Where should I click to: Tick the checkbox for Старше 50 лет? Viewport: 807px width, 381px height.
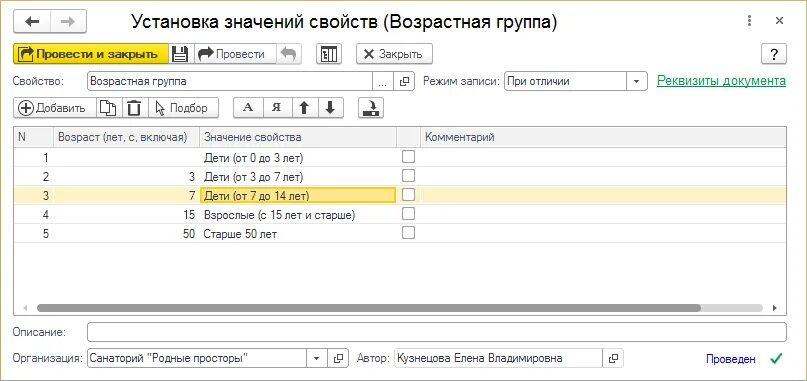(408, 233)
